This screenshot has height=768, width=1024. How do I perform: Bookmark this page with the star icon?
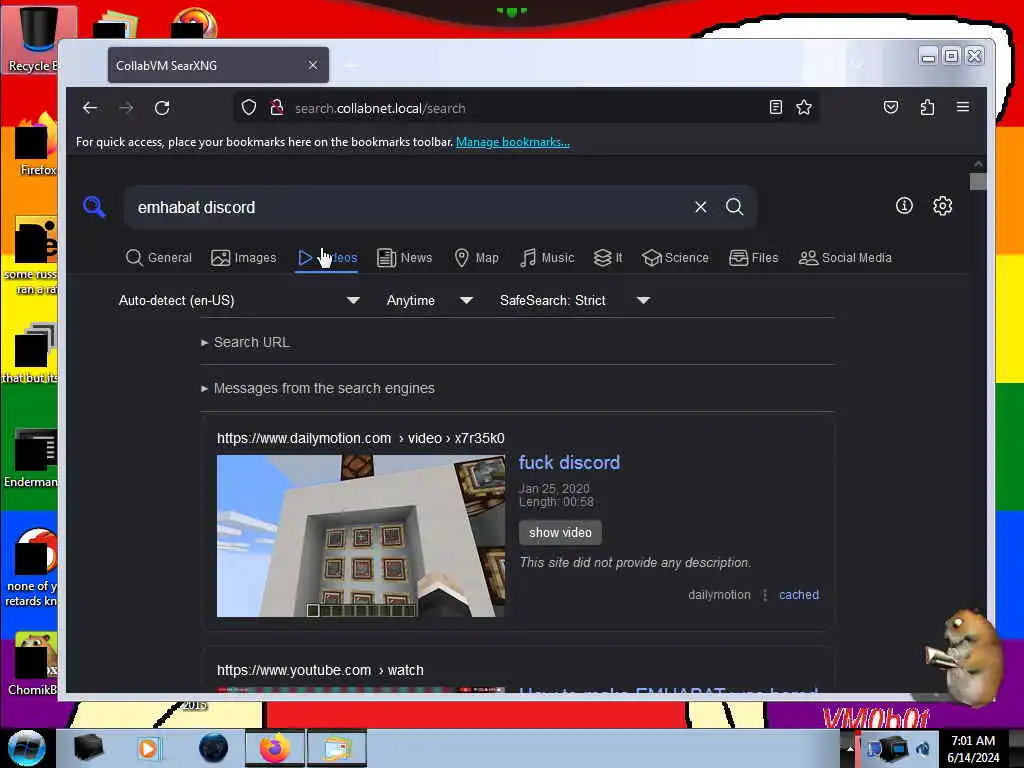click(804, 108)
